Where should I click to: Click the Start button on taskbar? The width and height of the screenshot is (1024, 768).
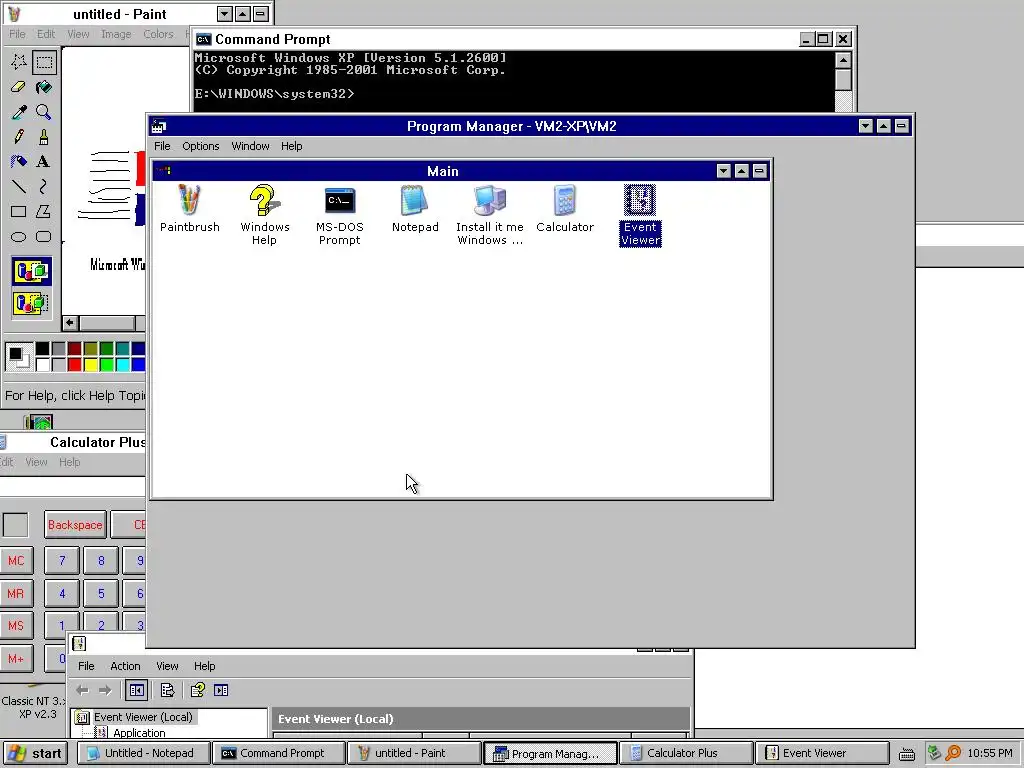tap(36, 754)
